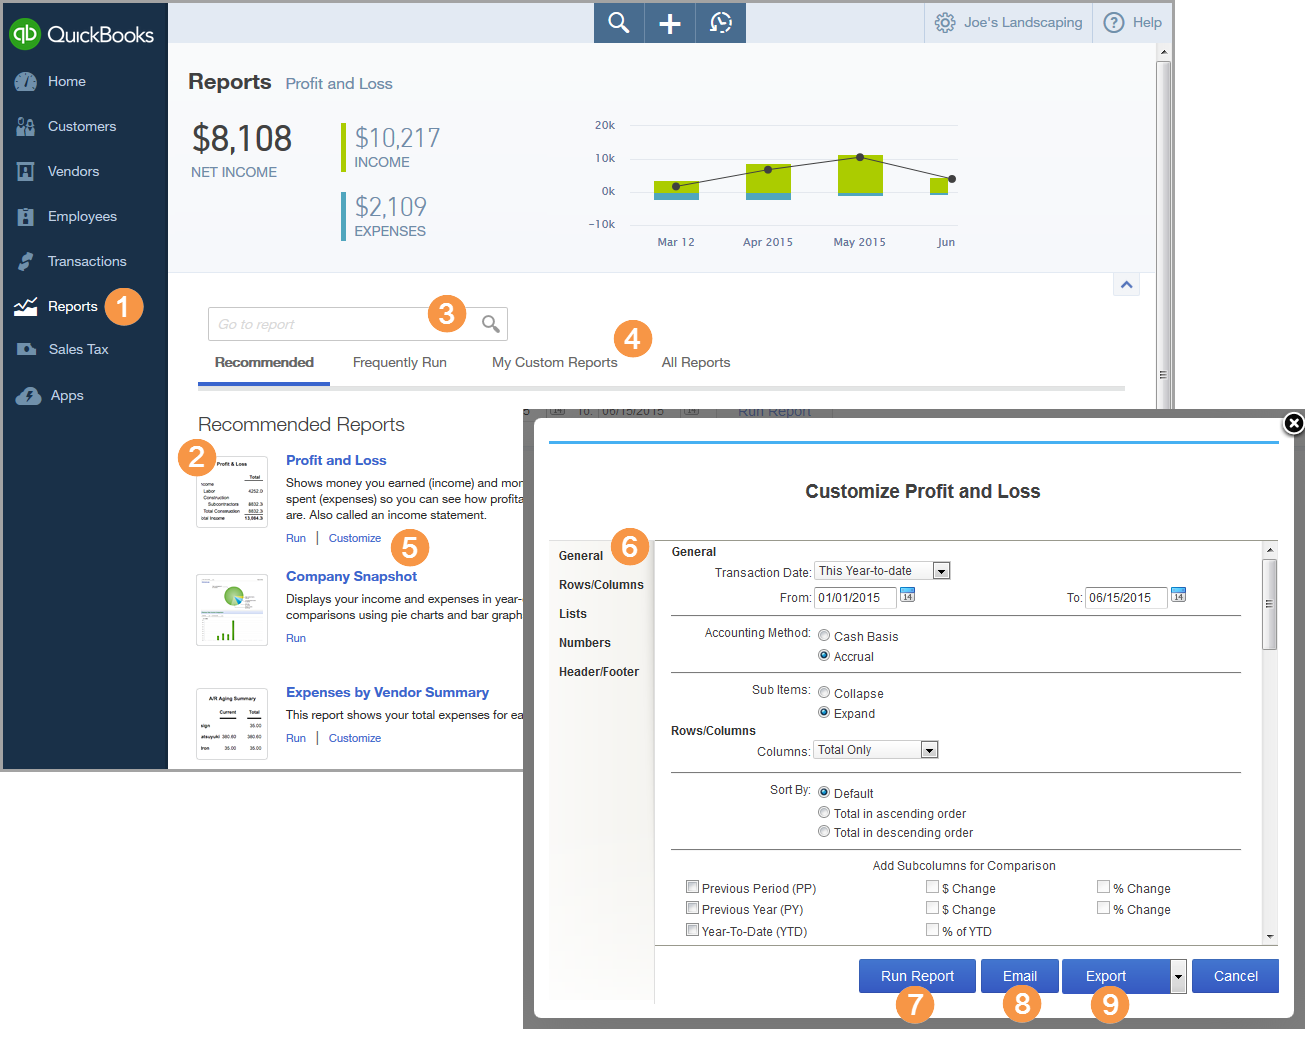Click the Help question mark icon
The width and height of the screenshot is (1315, 1039).
(x=1114, y=22)
